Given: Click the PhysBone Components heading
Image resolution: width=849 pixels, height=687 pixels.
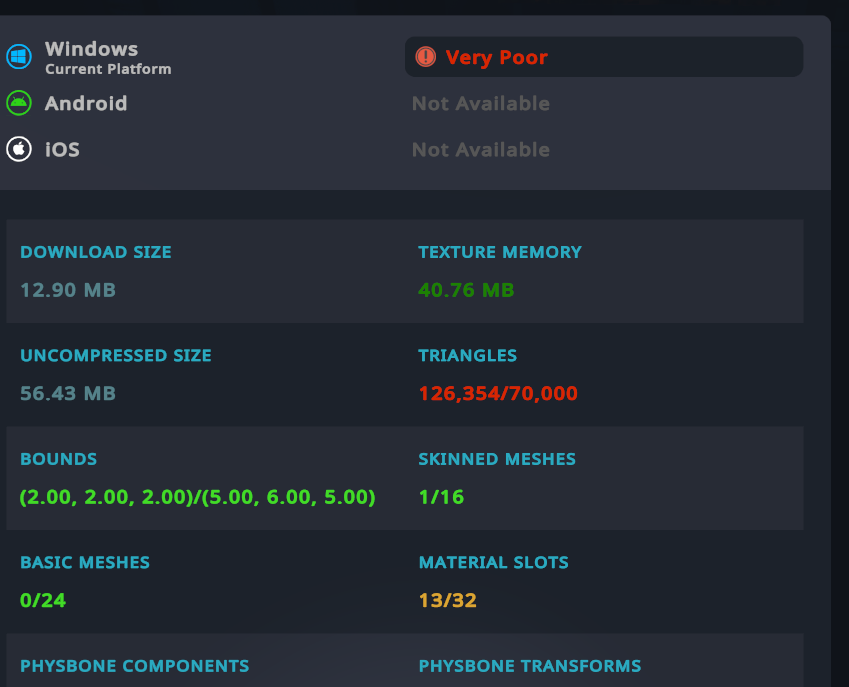Looking at the screenshot, I should [135, 666].
